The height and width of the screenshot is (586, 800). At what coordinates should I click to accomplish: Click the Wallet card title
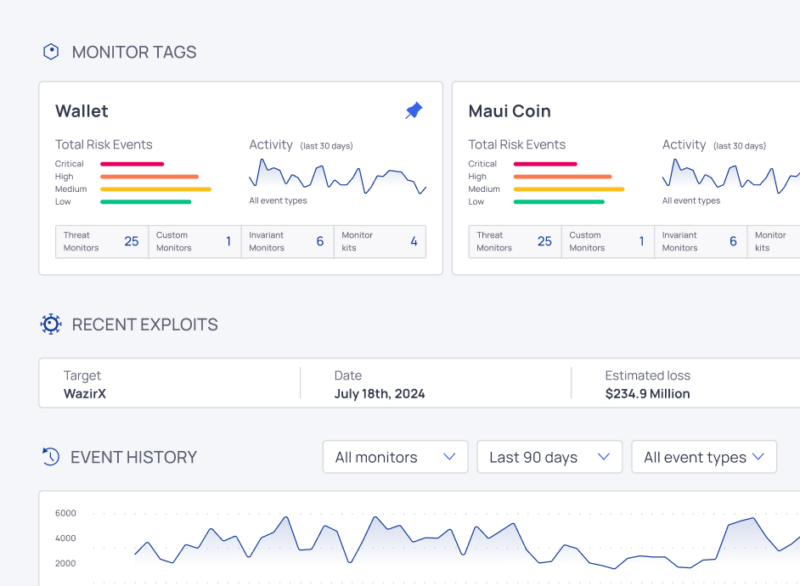coord(82,111)
